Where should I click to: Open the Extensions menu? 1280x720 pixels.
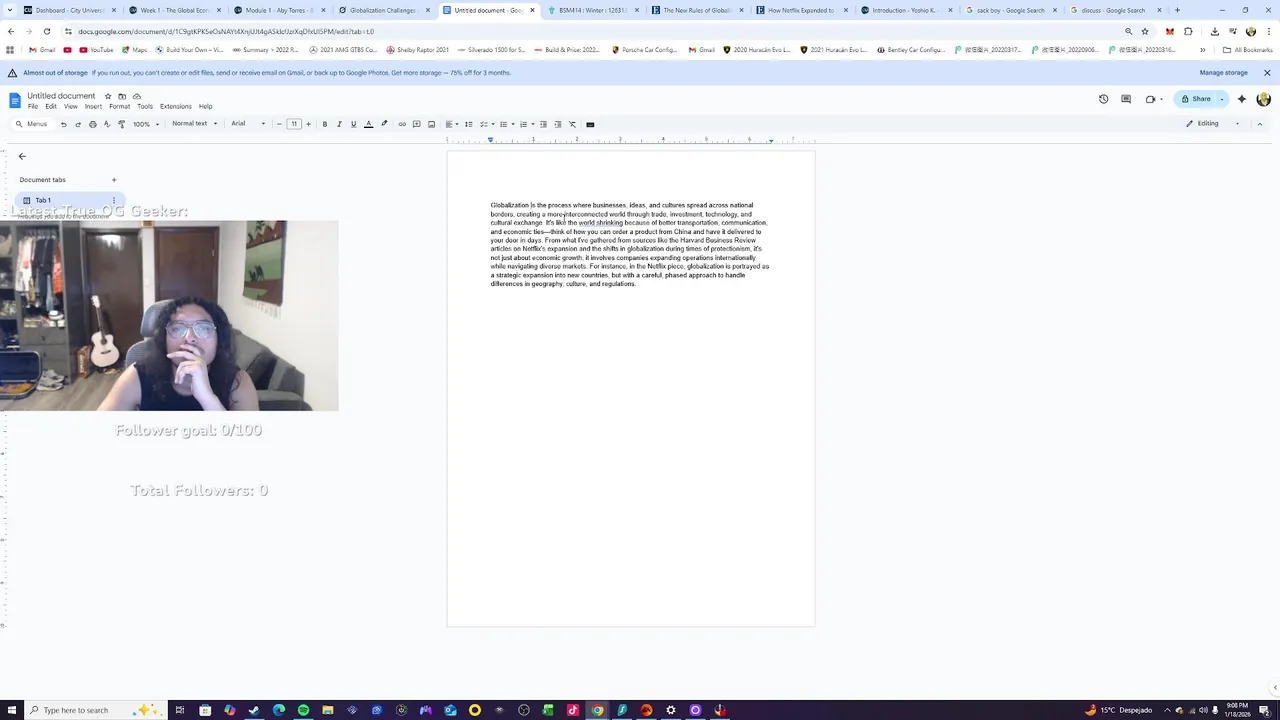coord(176,106)
